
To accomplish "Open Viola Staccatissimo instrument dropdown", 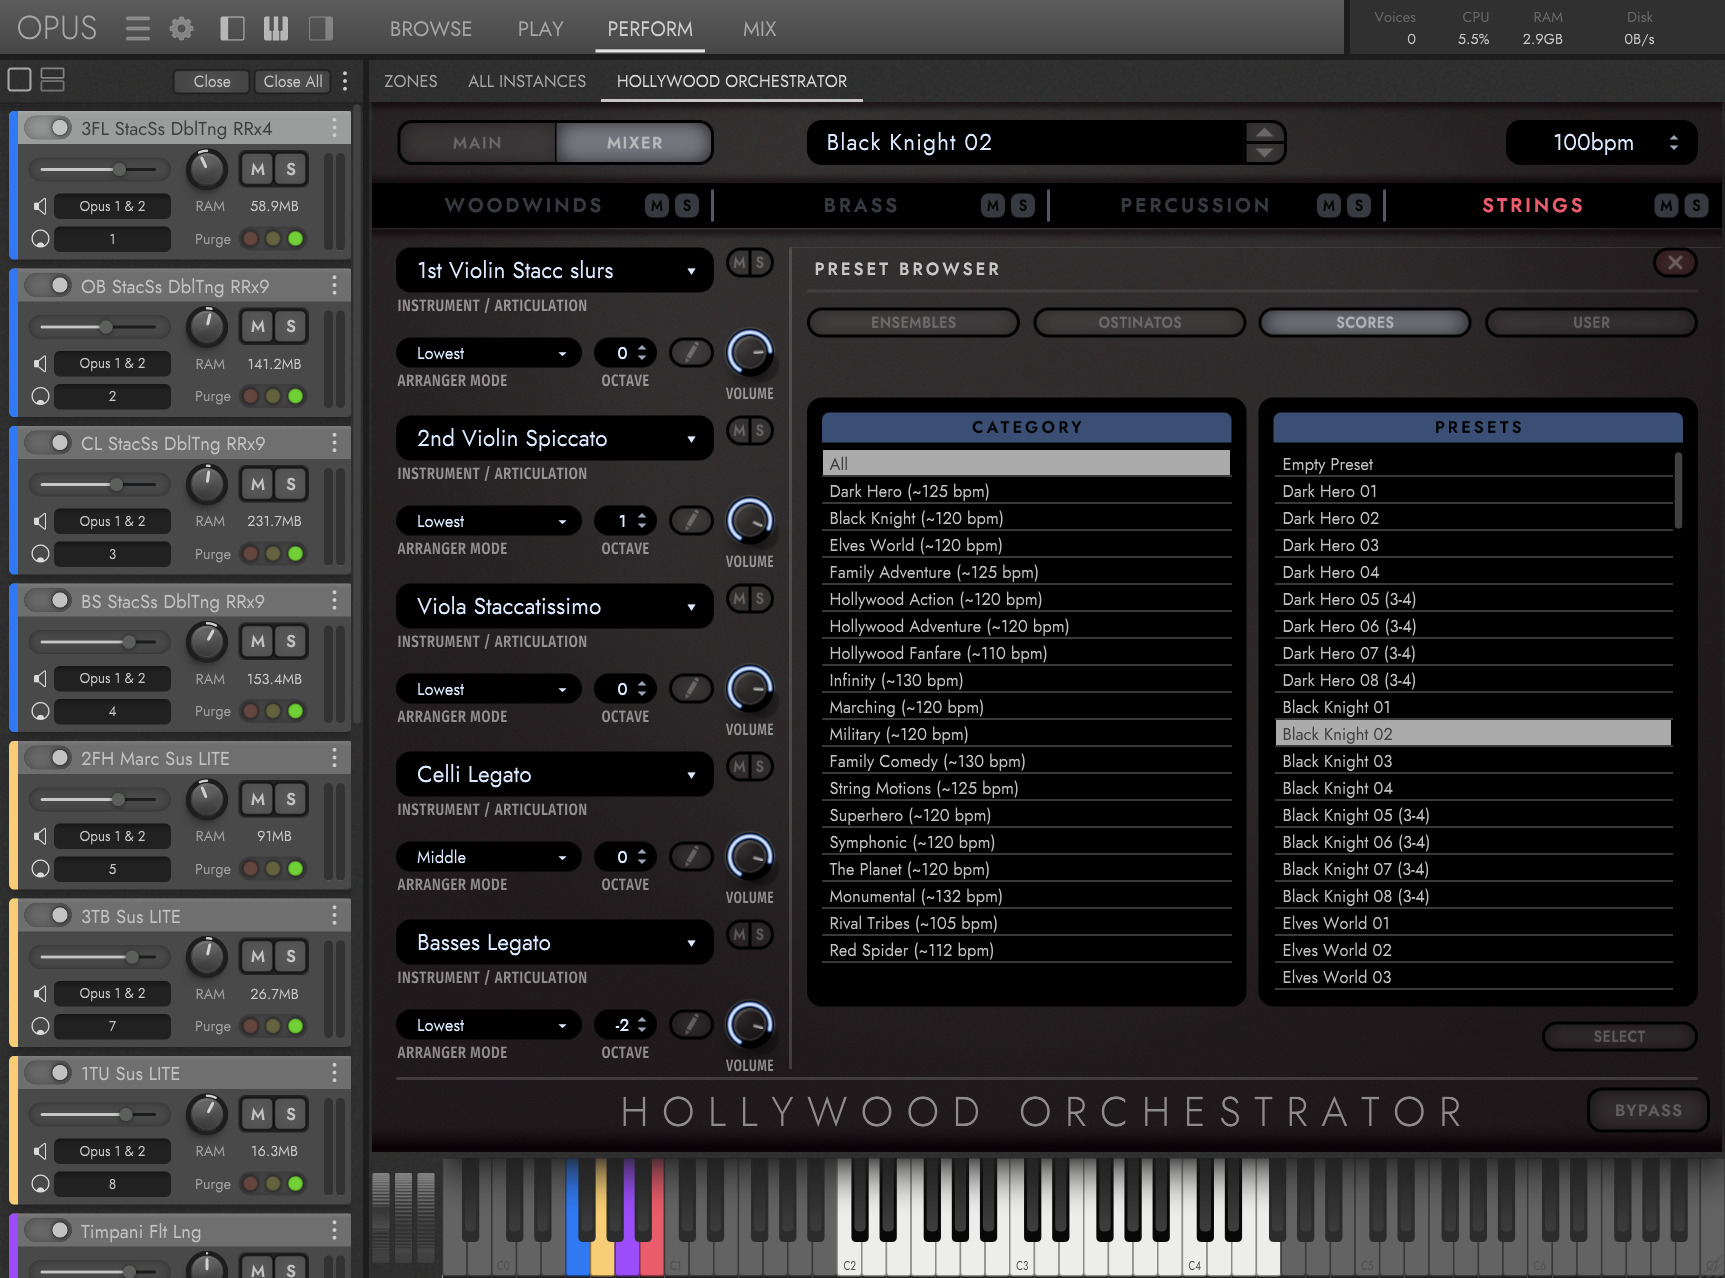I will coord(555,607).
